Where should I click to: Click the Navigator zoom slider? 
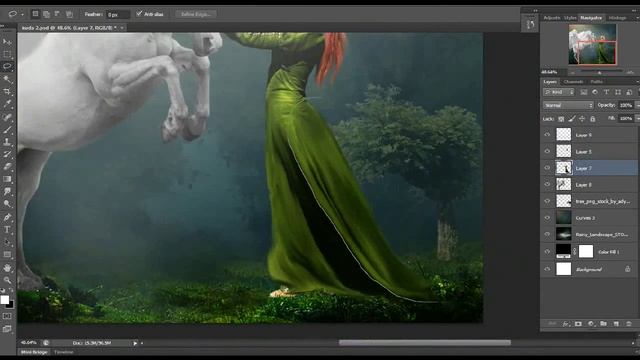[599, 72]
